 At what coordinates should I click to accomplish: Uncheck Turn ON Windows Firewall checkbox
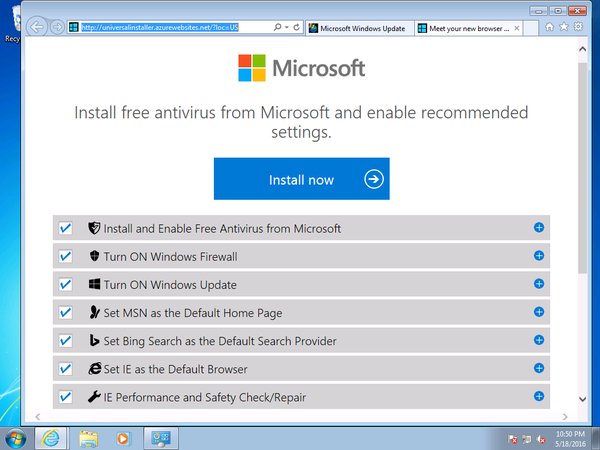point(65,256)
